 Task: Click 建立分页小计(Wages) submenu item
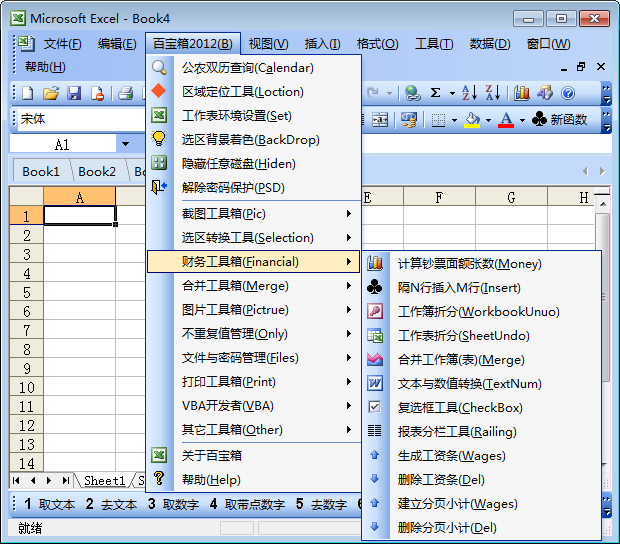pyautogui.click(x=482, y=504)
